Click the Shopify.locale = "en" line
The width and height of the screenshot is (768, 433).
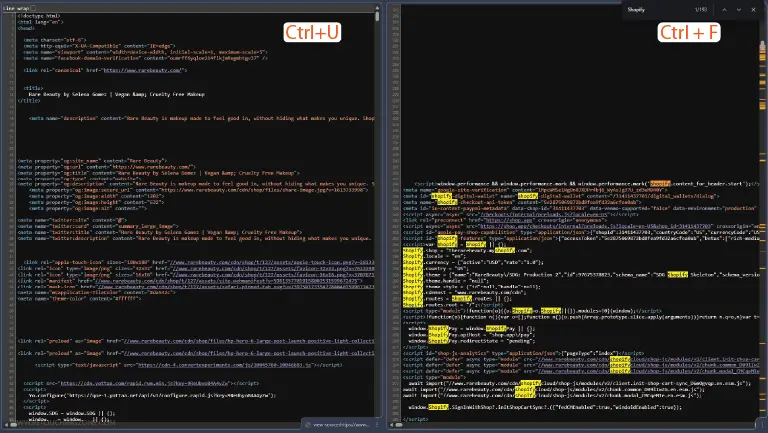coord(434,256)
